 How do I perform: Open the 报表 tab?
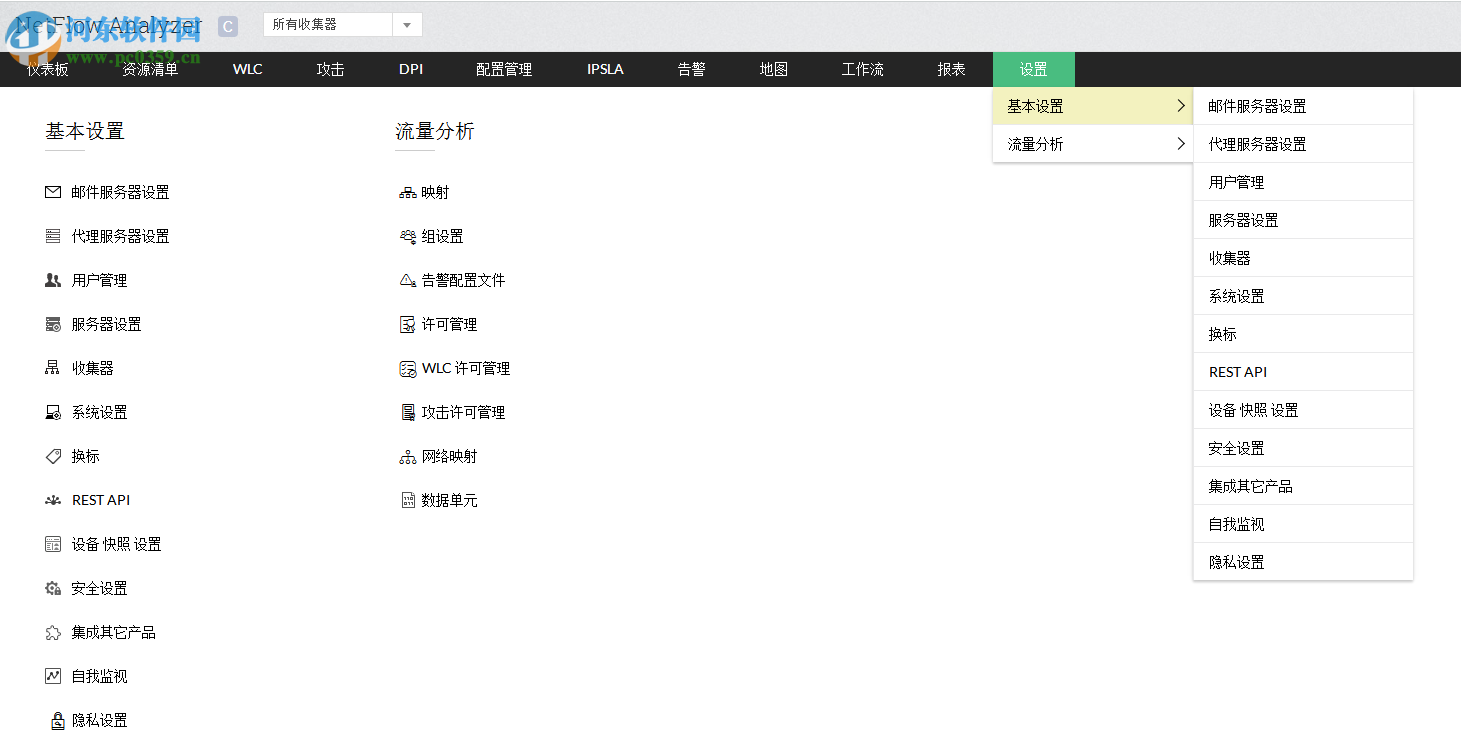(x=952, y=69)
